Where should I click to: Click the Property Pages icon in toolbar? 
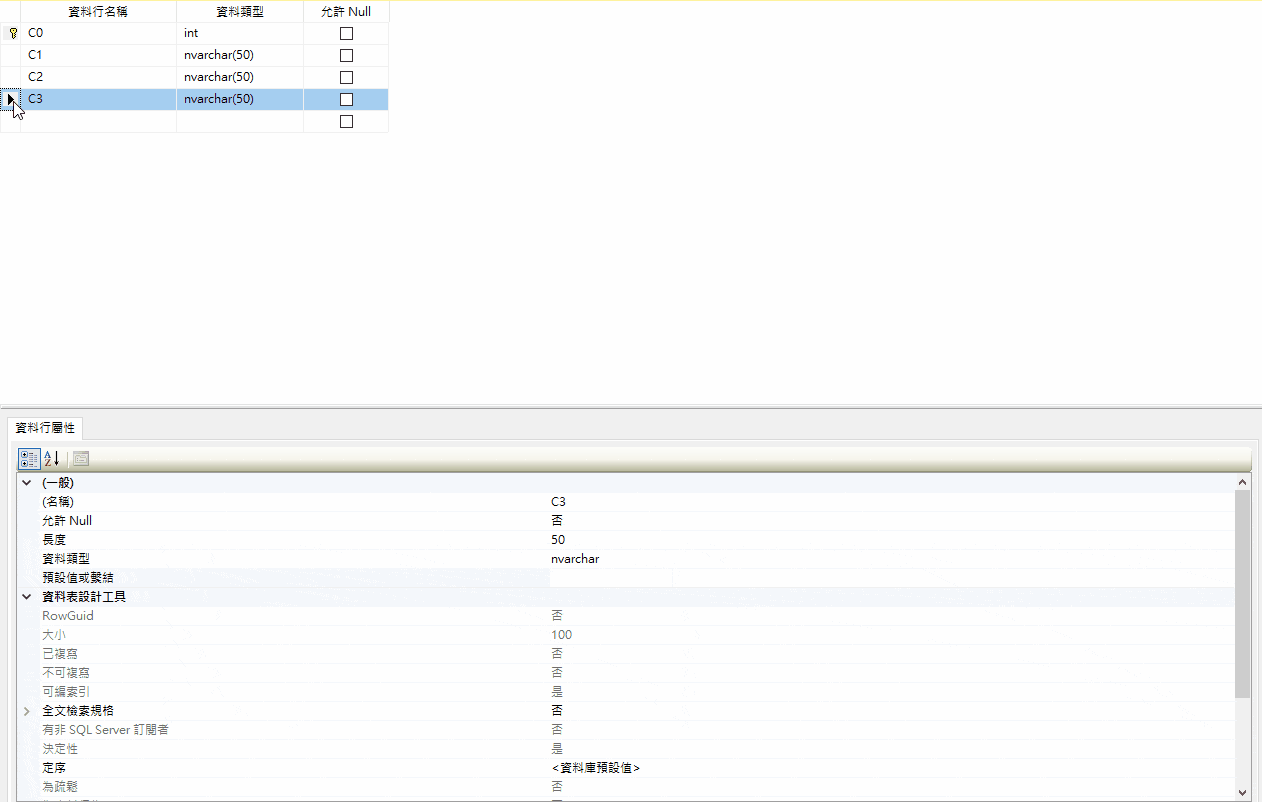point(81,459)
